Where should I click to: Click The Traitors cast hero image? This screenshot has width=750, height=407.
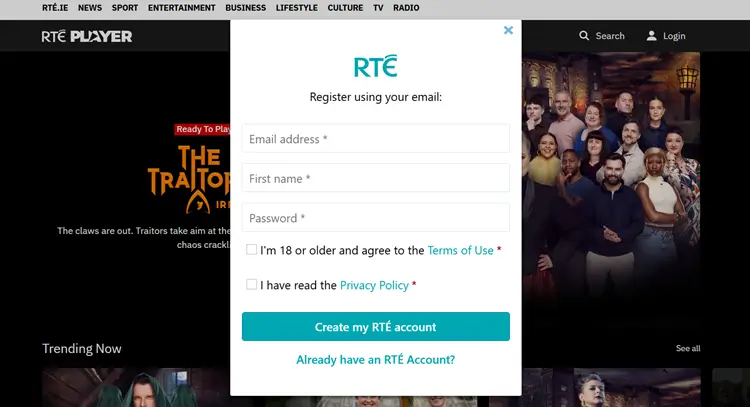click(611, 177)
